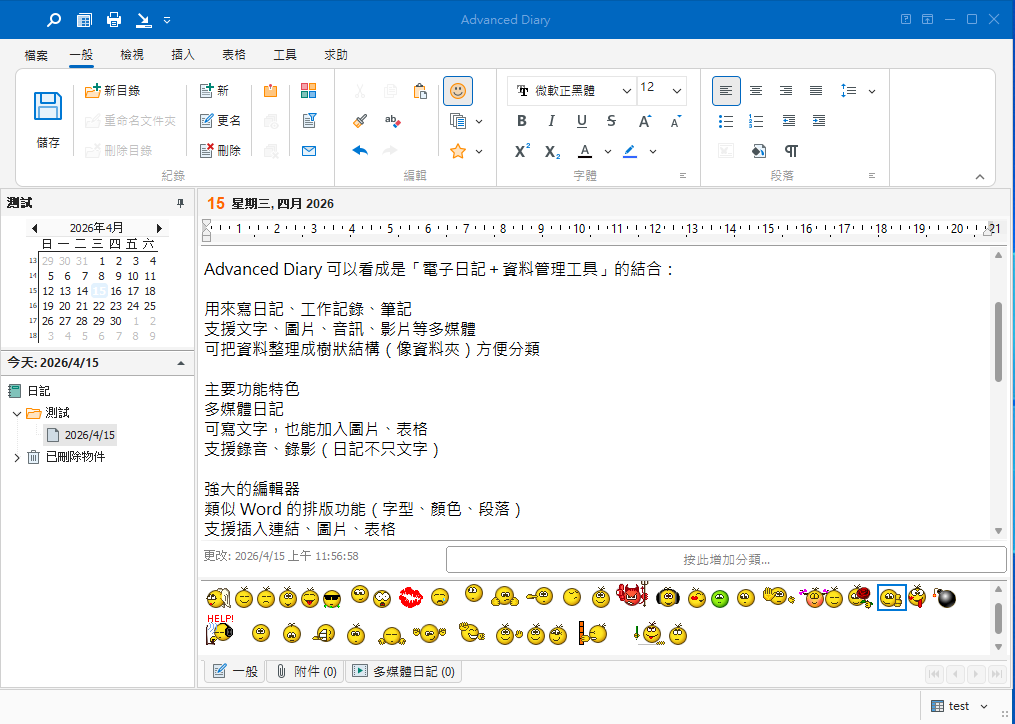Expand the 已刪除物件 tree node
1015x724 pixels.
coord(17,457)
